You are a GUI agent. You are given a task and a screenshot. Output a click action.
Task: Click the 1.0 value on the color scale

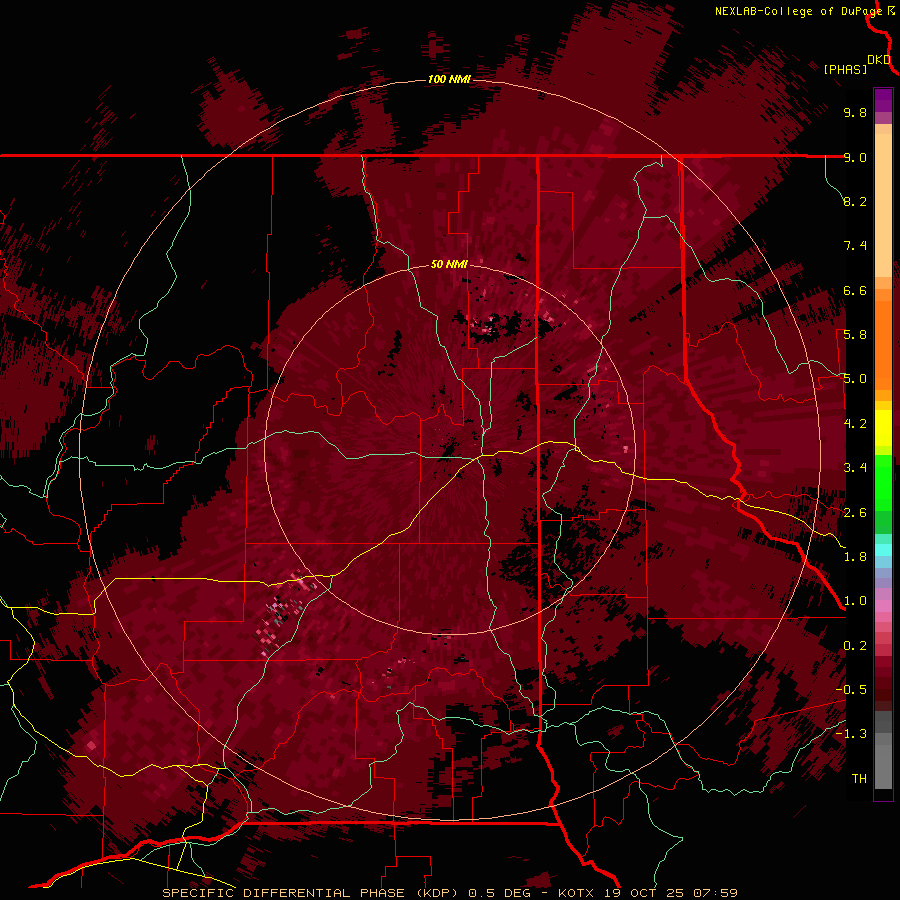tap(855, 601)
